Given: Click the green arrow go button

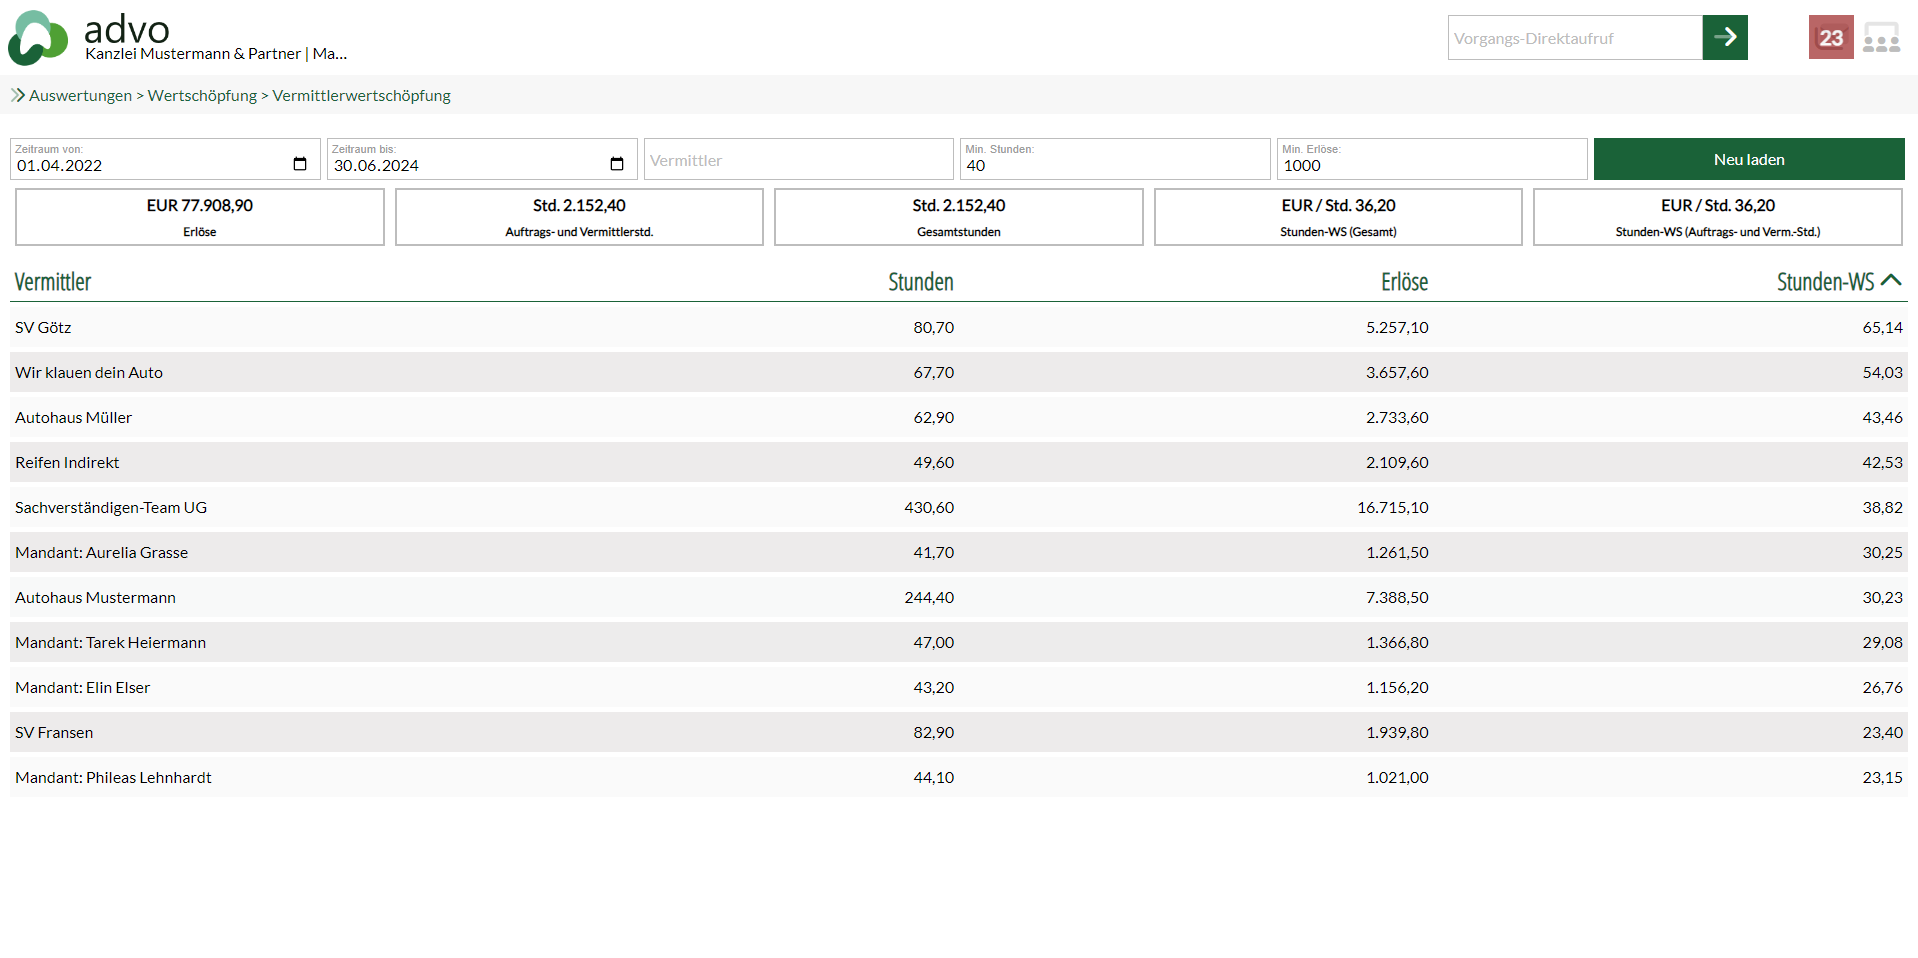Looking at the screenshot, I should coord(1724,38).
